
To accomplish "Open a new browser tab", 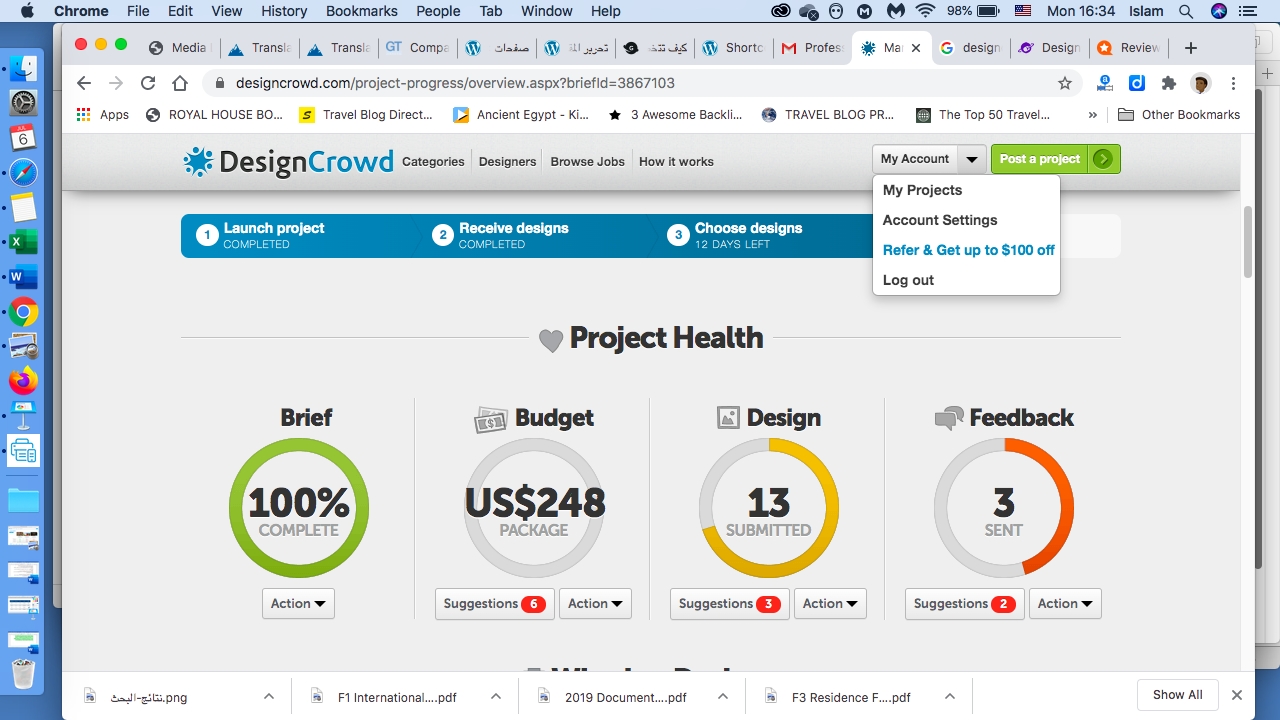I will [1190, 48].
